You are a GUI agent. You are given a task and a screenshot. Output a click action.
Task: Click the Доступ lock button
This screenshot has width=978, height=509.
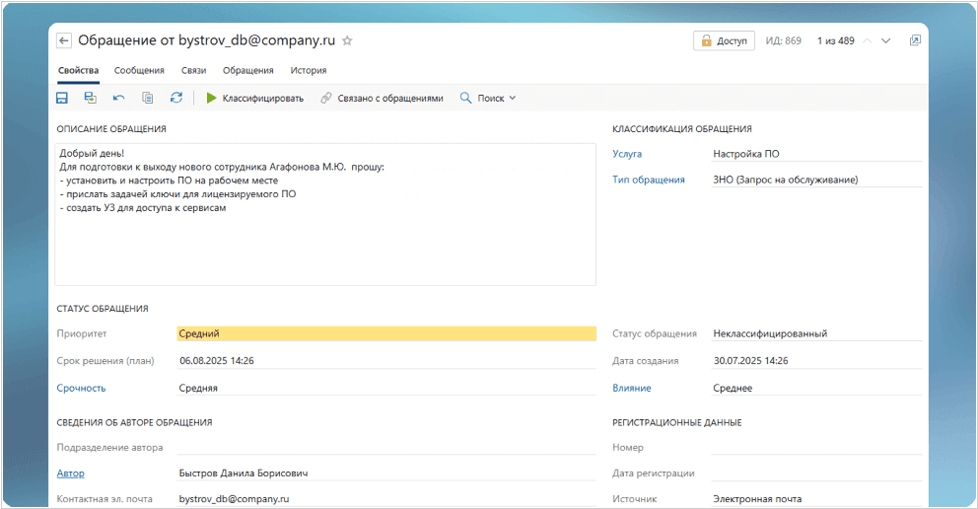point(724,41)
